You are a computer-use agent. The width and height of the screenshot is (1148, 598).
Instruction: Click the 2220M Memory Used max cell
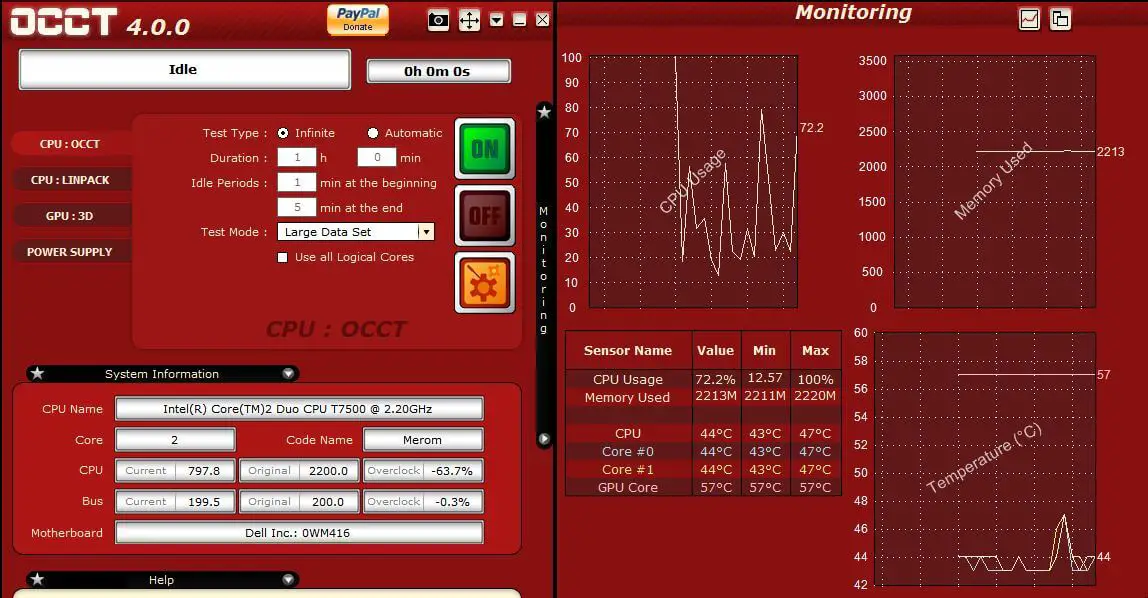pyautogui.click(x=816, y=396)
